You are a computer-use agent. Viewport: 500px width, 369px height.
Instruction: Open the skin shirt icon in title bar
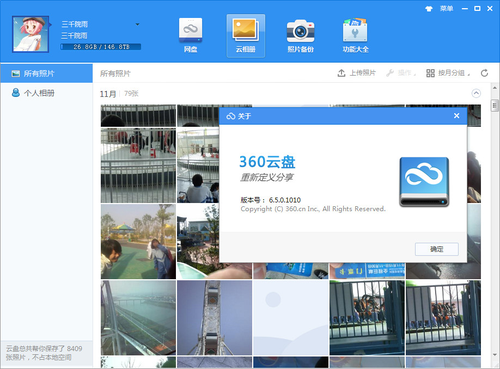point(429,9)
